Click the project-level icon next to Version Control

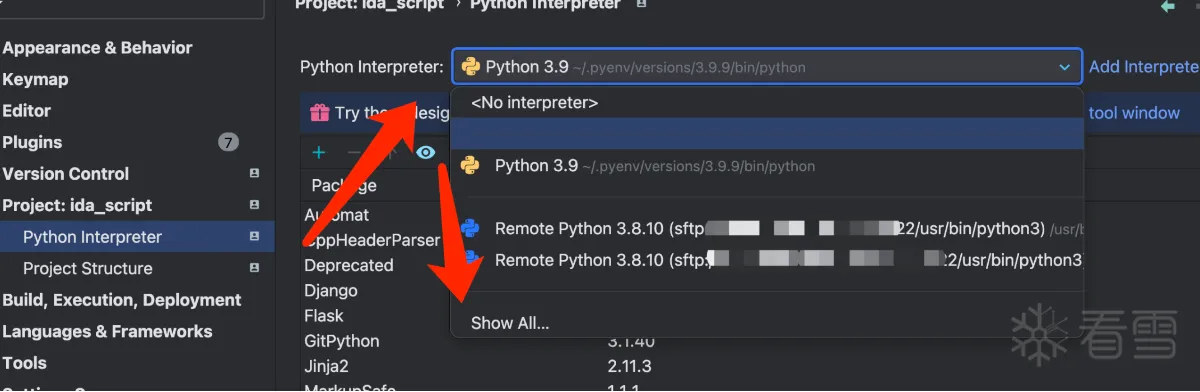(254, 174)
